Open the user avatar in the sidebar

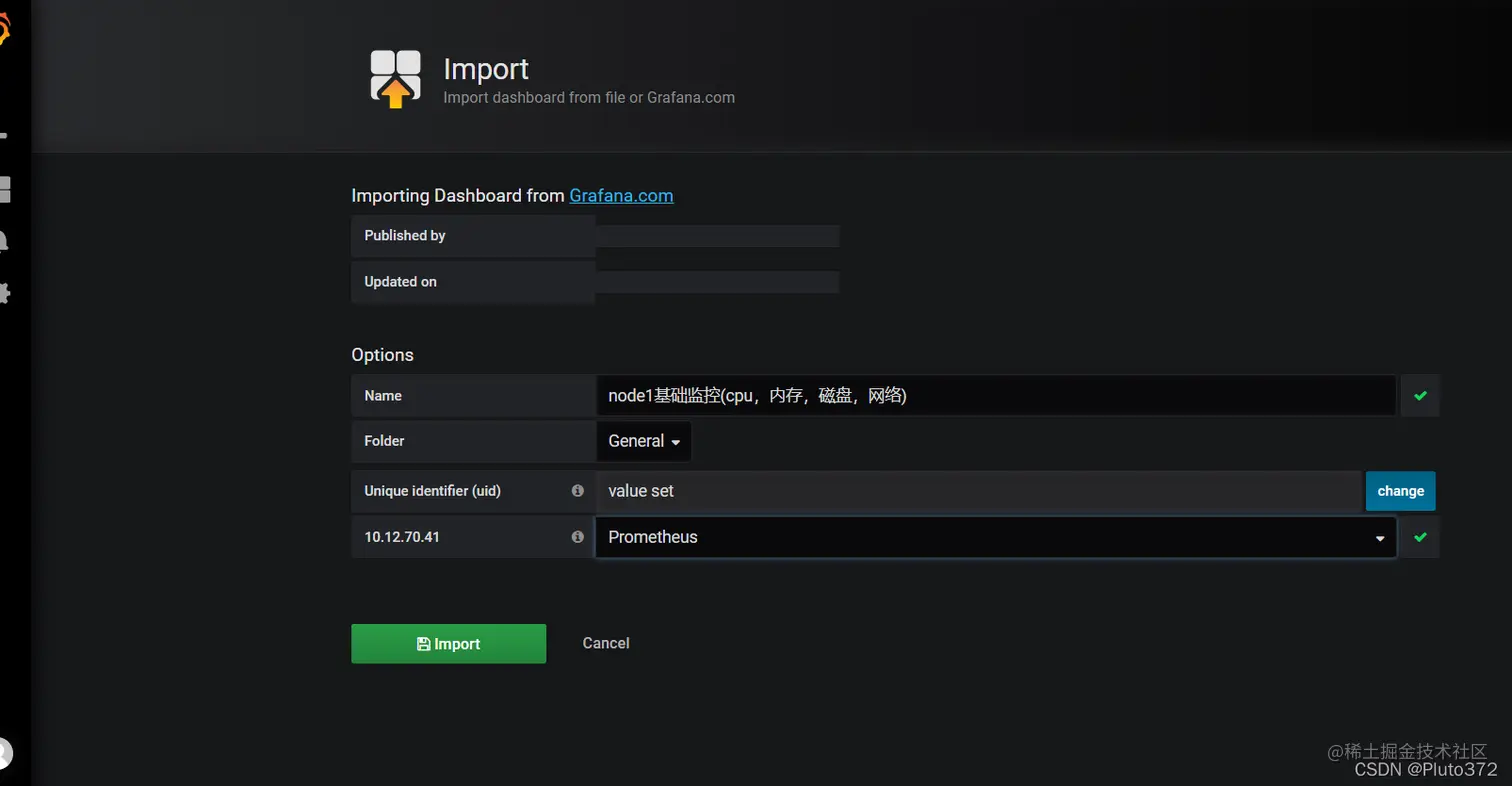(5, 752)
